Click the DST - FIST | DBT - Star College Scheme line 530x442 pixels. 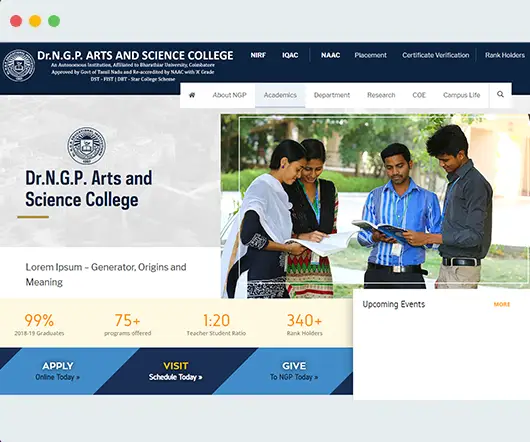(x=133, y=79)
